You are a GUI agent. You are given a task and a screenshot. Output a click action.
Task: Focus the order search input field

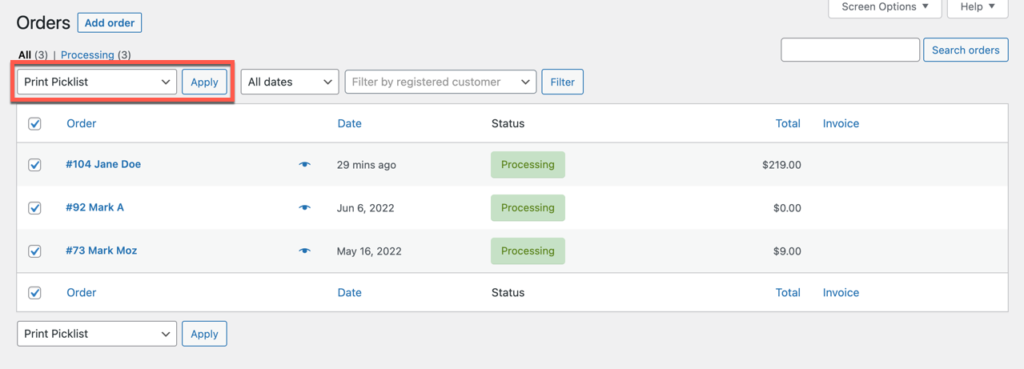pyautogui.click(x=850, y=50)
